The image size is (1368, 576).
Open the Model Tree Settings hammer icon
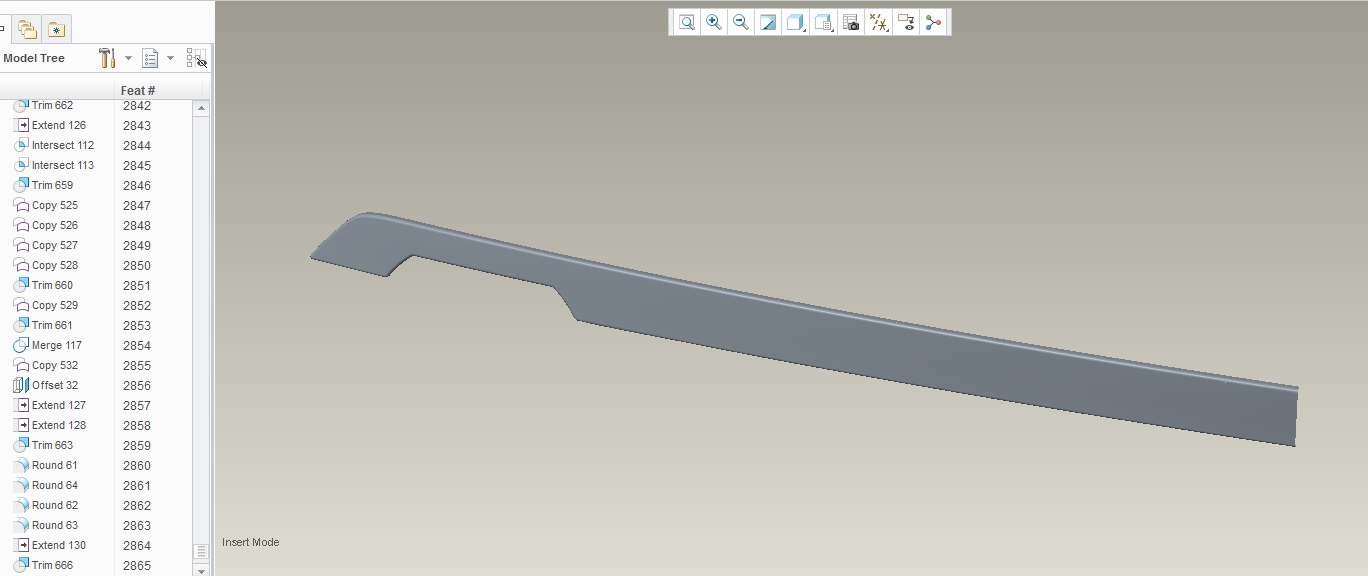point(108,58)
